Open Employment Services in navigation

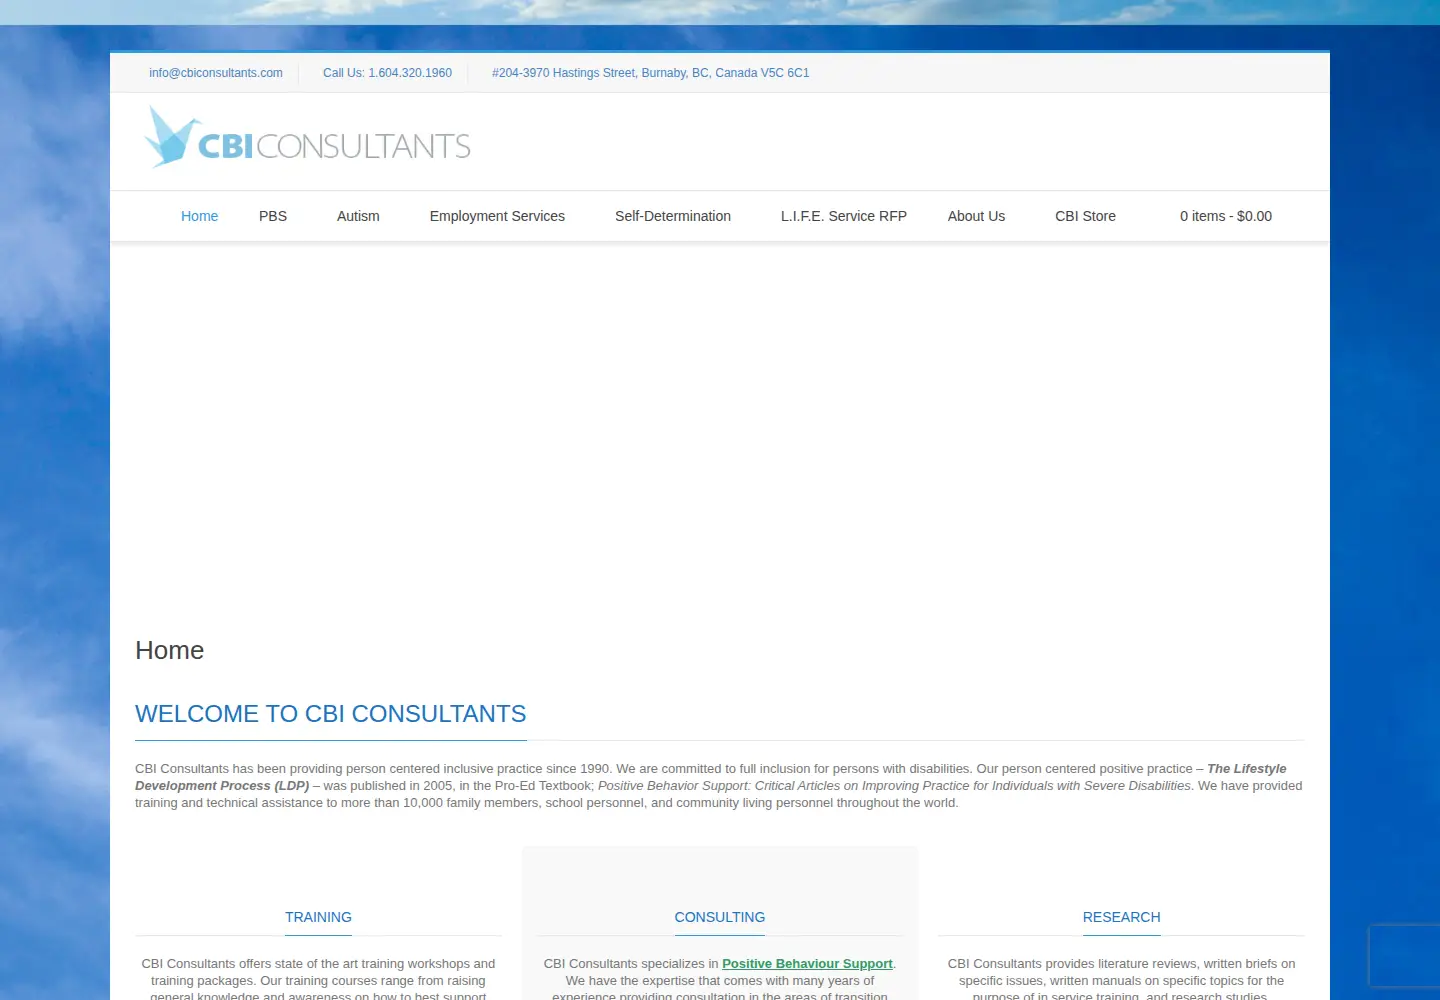pyautogui.click(x=497, y=216)
